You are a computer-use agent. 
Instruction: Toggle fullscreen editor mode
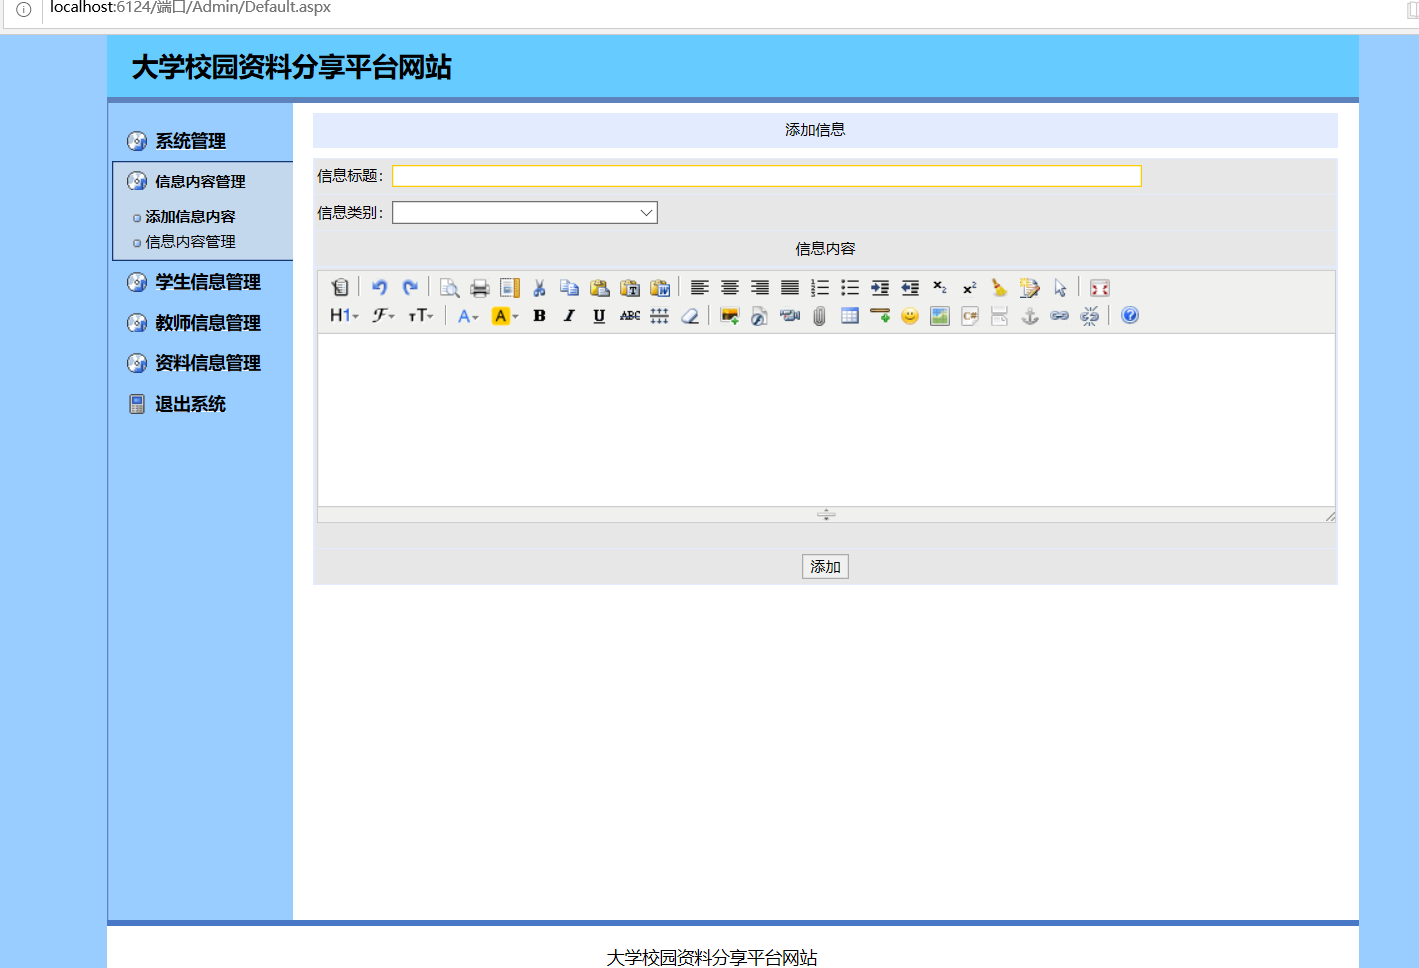coord(1100,288)
